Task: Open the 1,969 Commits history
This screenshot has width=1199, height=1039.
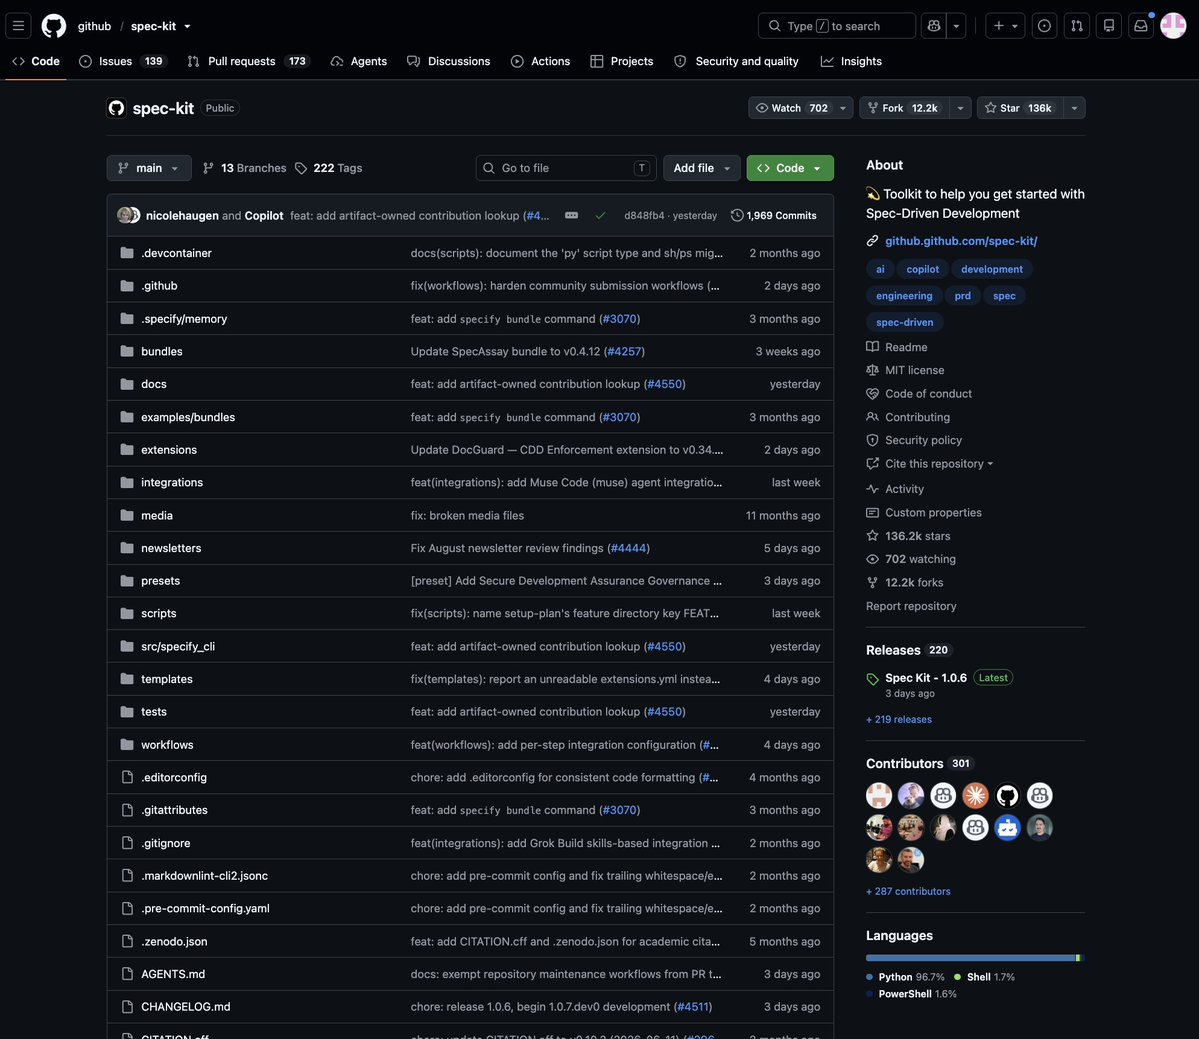Action: click(774, 216)
